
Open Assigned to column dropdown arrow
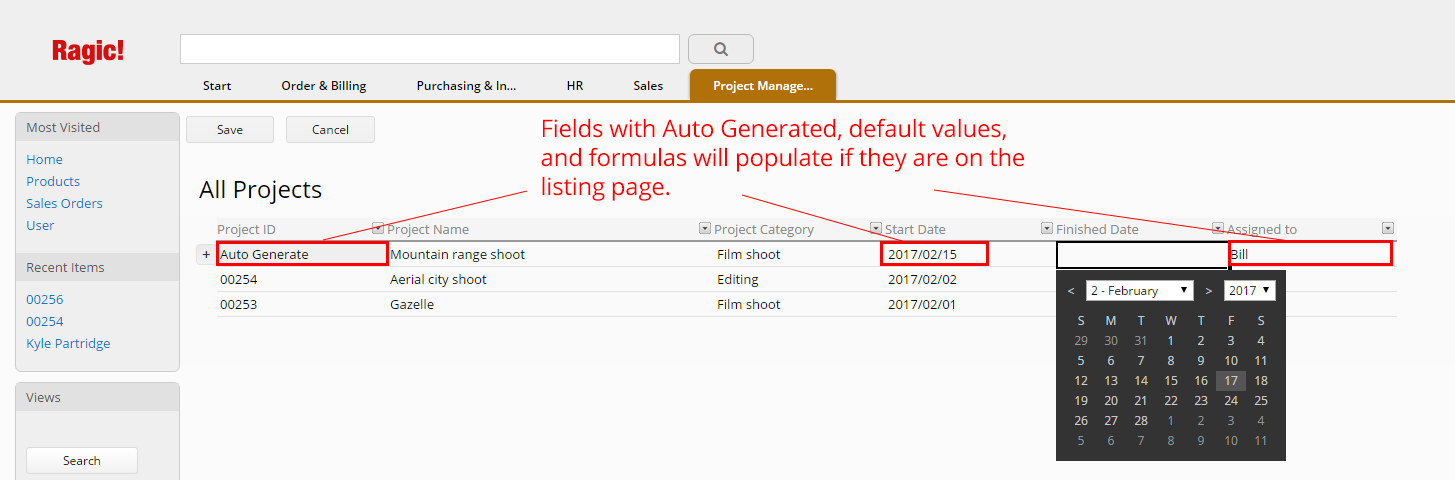pos(1388,228)
